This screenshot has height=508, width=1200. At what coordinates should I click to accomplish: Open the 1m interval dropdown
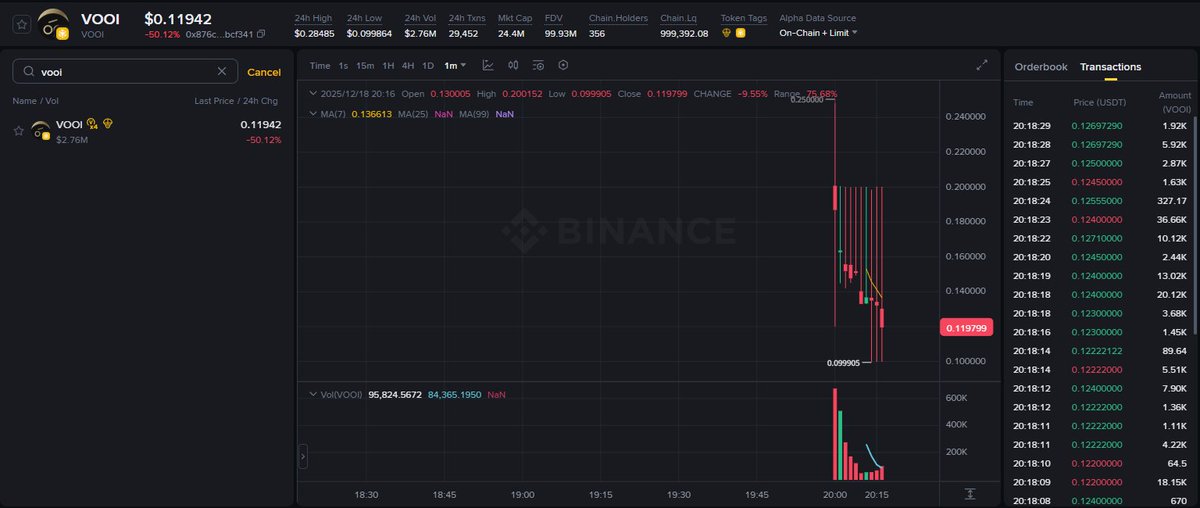pyautogui.click(x=455, y=66)
